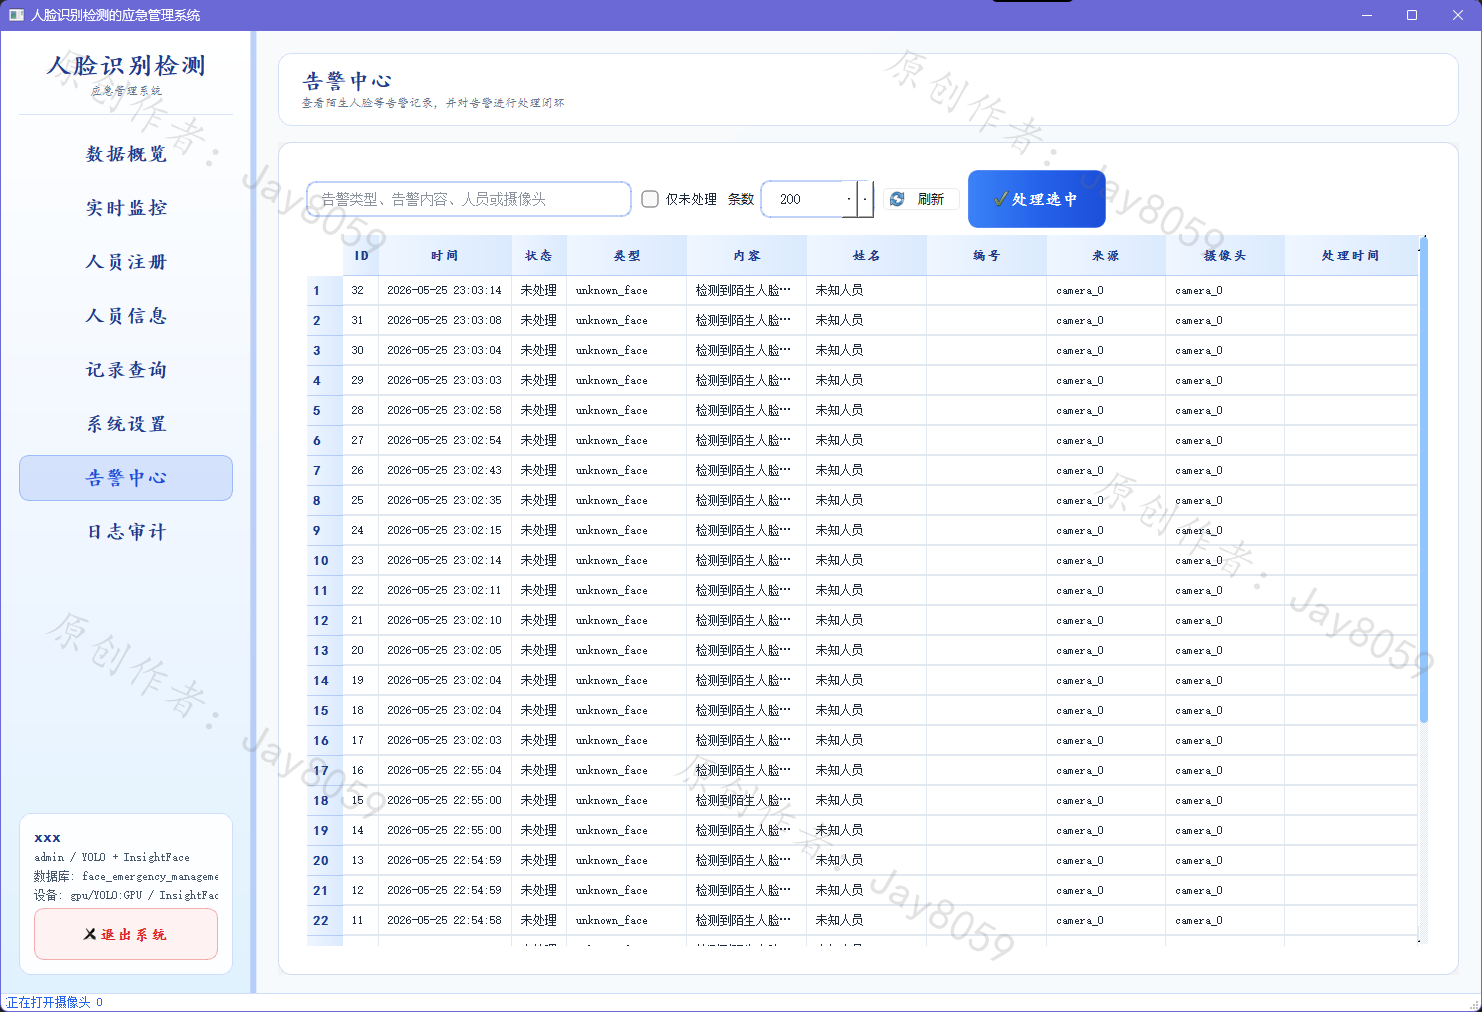Click the 类型 column header
1482x1012 pixels.
click(627, 256)
